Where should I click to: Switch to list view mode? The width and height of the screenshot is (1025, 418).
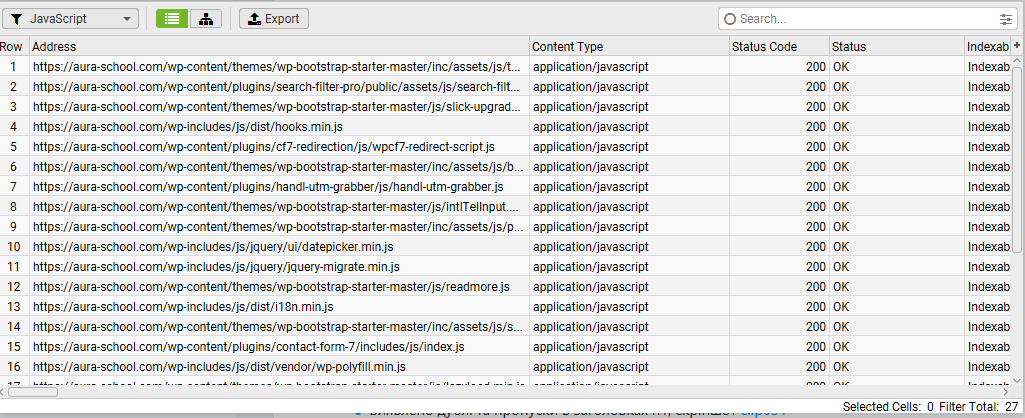pos(172,19)
